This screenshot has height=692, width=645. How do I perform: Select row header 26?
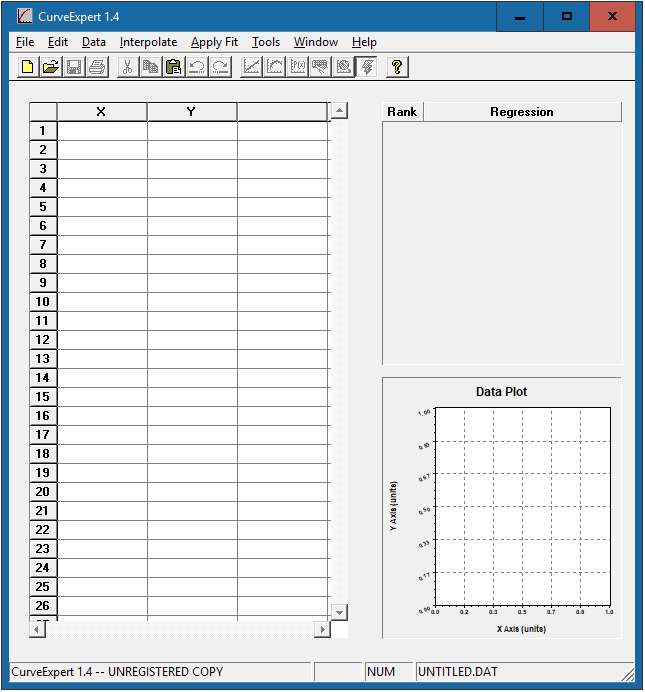pyautogui.click(x=43, y=606)
